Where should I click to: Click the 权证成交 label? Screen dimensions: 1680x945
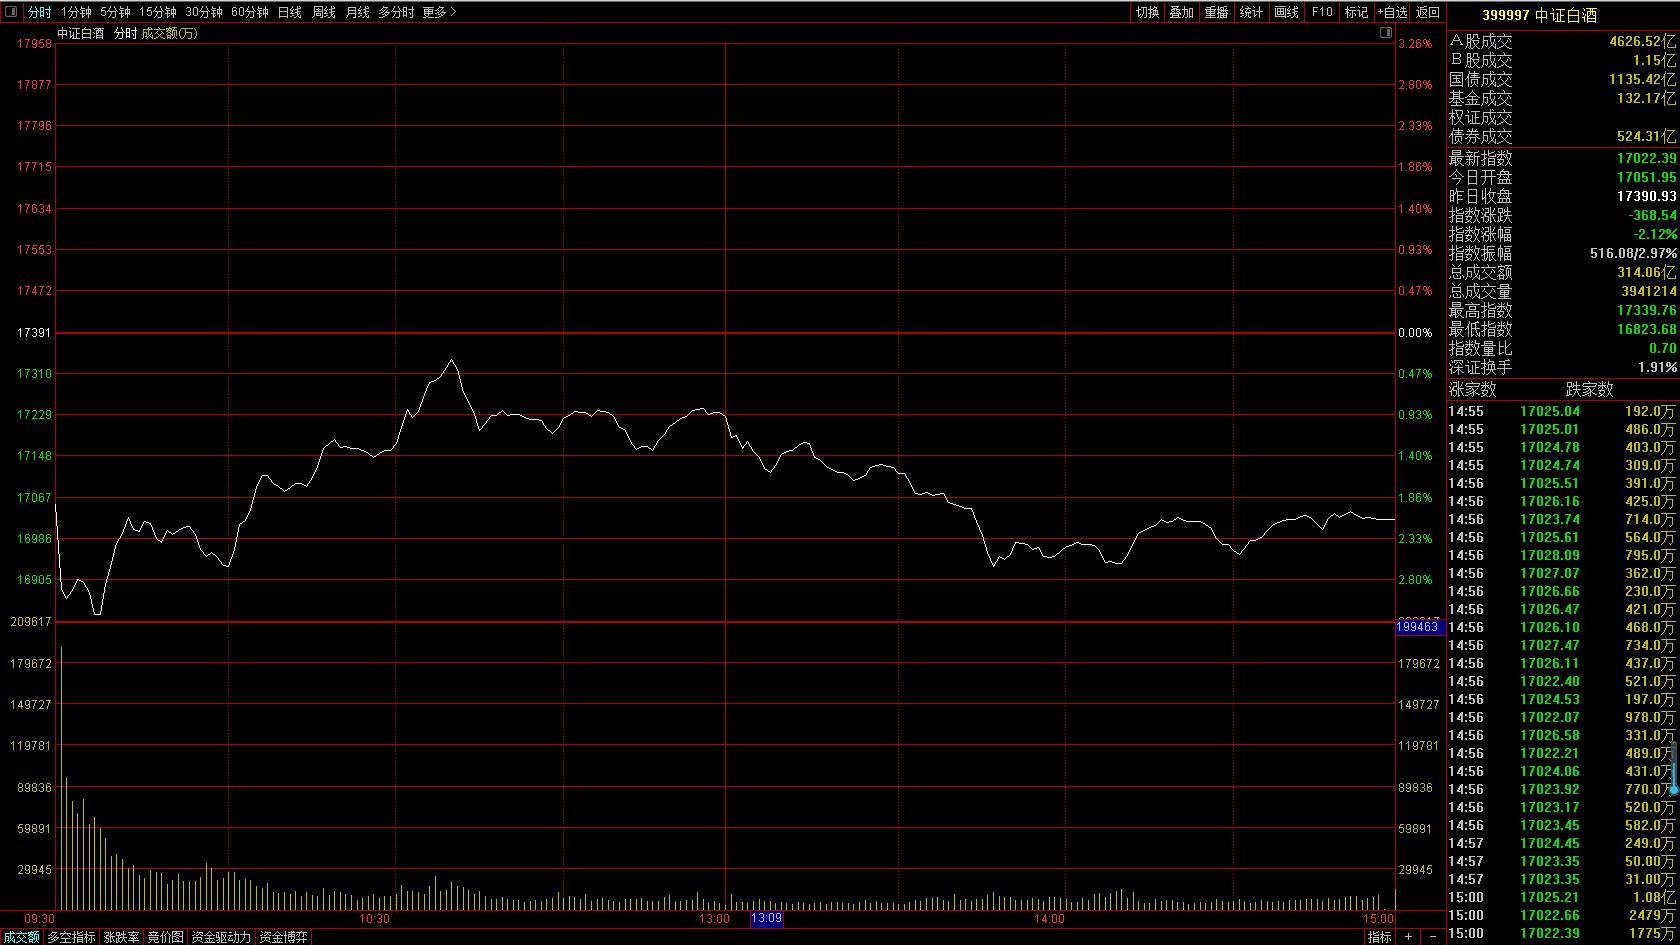[x=1481, y=117]
